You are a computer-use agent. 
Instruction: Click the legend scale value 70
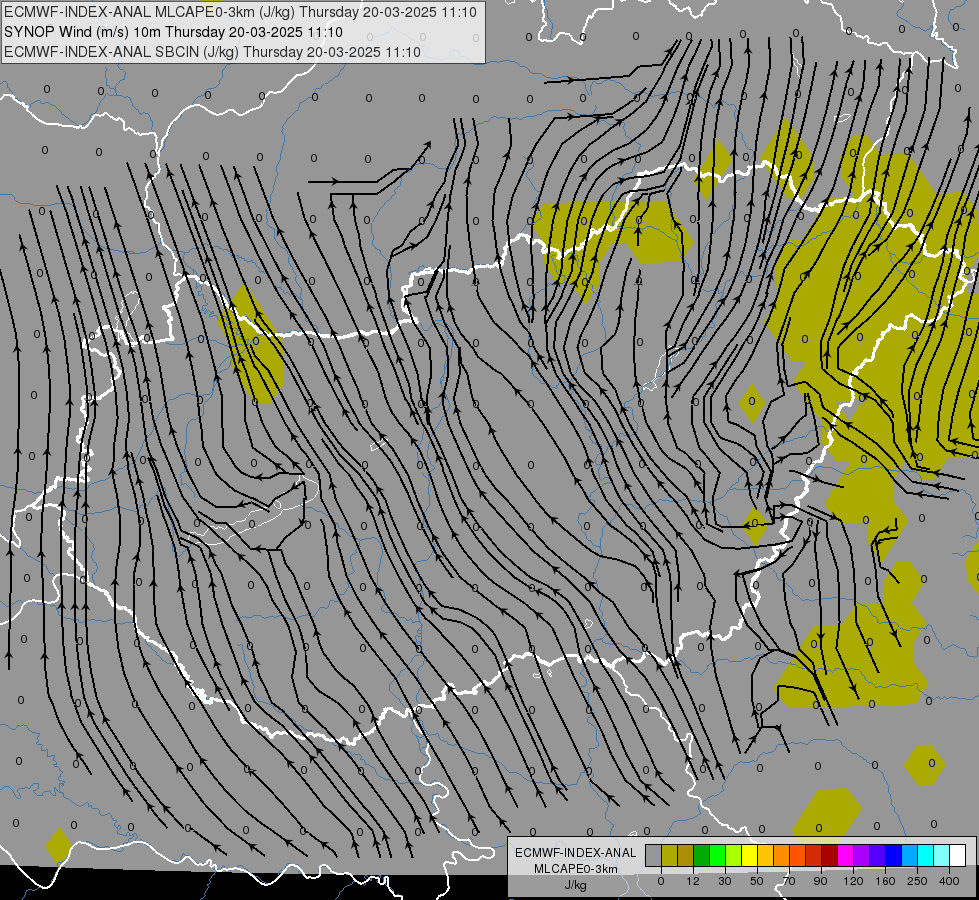(789, 881)
